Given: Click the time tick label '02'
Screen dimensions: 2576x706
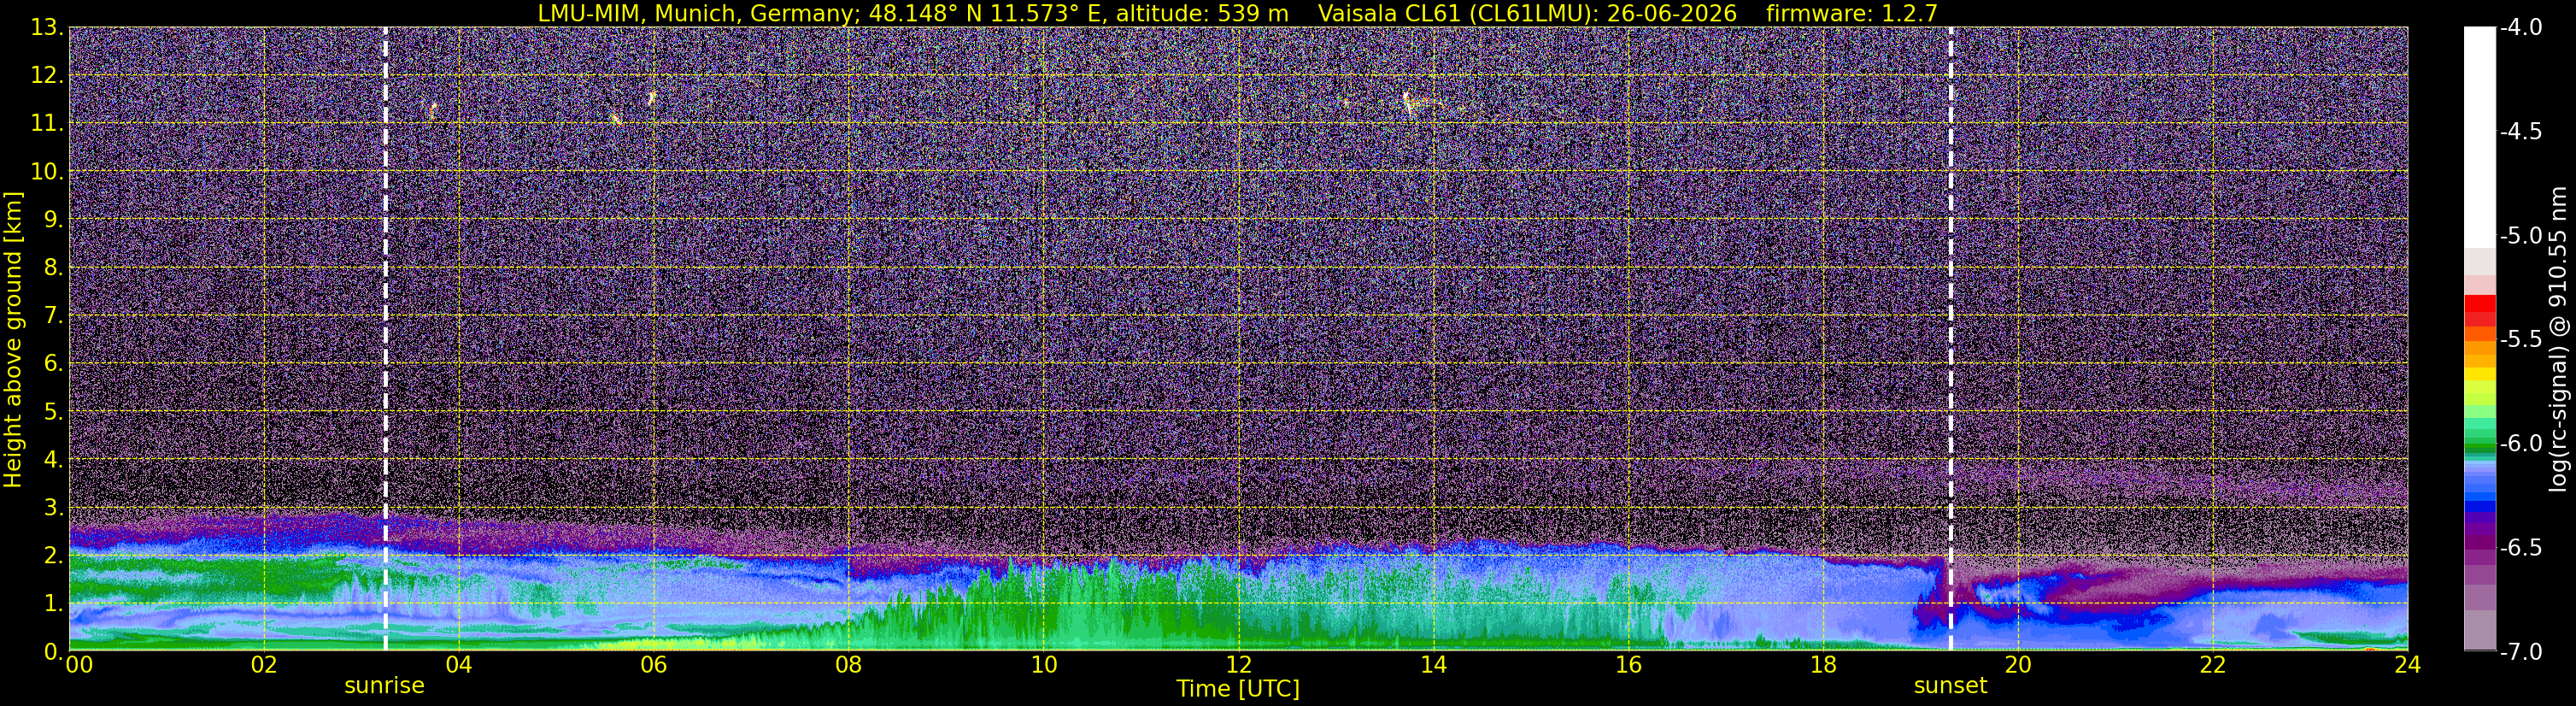Looking at the screenshot, I should point(263,665).
